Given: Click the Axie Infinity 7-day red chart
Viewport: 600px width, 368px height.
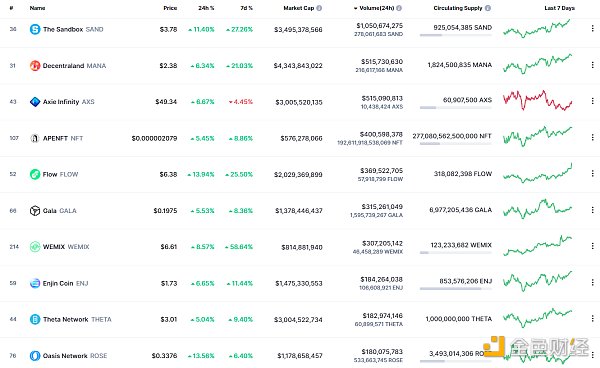Looking at the screenshot, I should pyautogui.click(x=537, y=101).
